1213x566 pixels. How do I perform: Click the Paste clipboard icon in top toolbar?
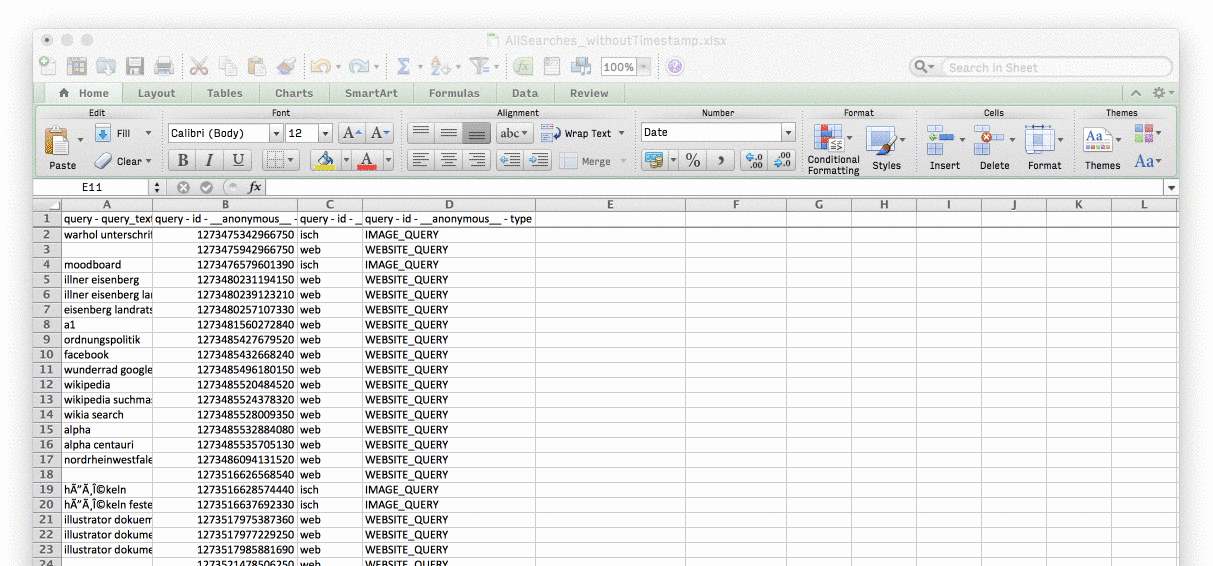coord(257,67)
